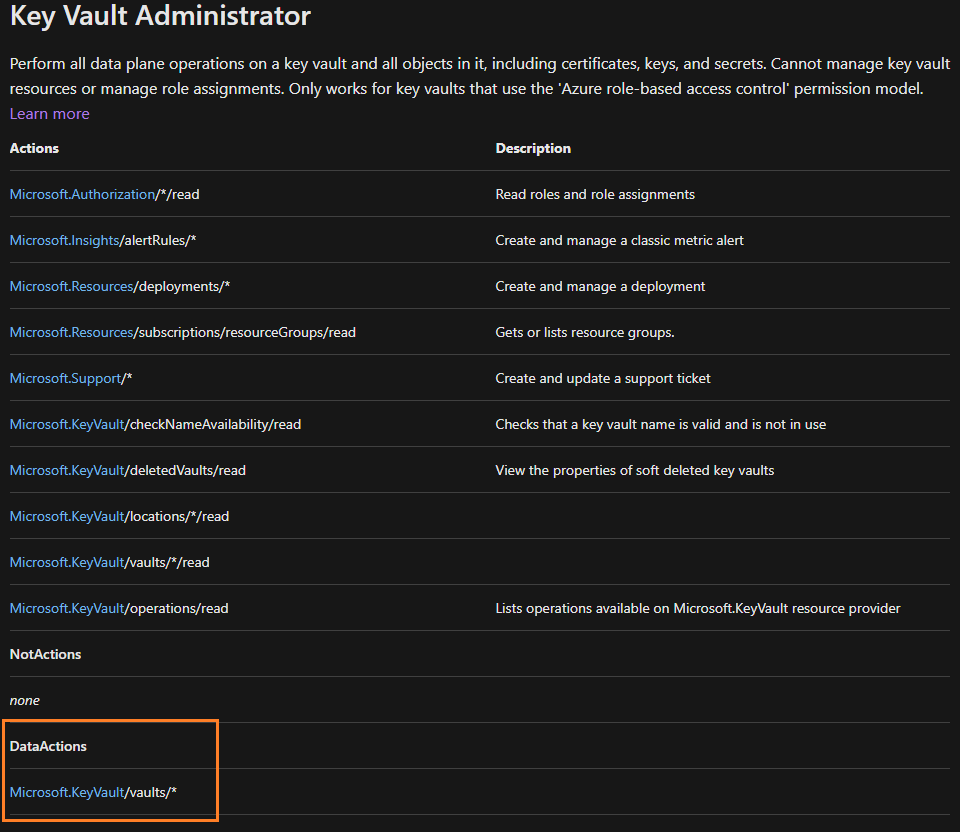Screen dimensions: 960x832
Task: Open the Learn more link
Action: tap(49, 114)
